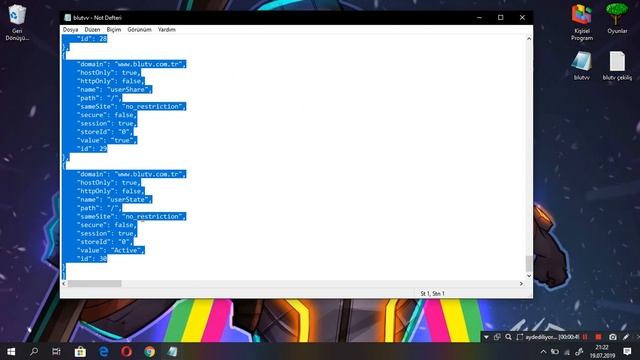
Task: Select the blutvv notepad file on desktop
Action: (x=582, y=65)
